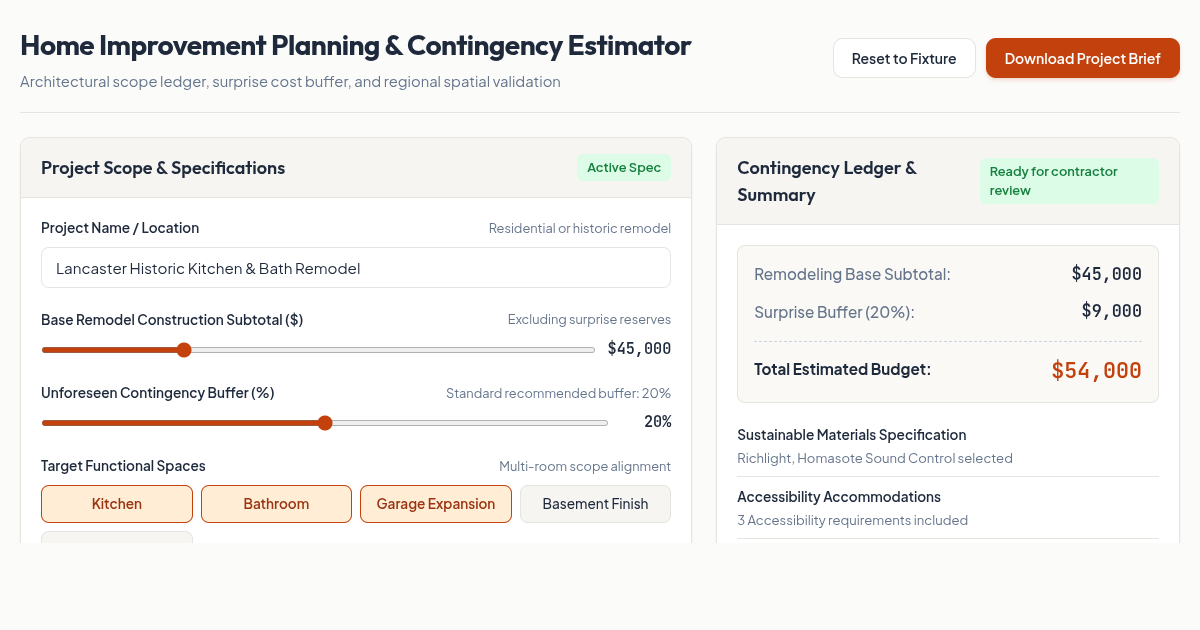Click the Multi-room scope alignment hint
Screen dimensions: 1200x630
point(585,466)
